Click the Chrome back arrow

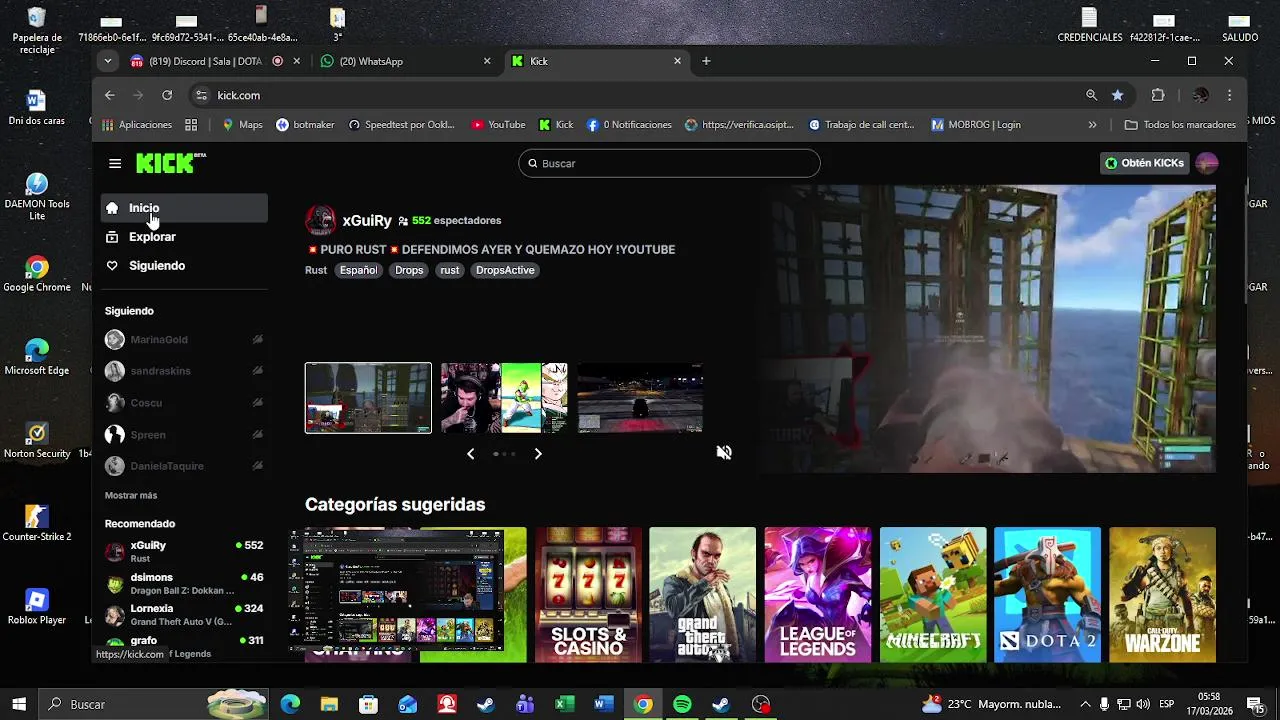coord(110,95)
